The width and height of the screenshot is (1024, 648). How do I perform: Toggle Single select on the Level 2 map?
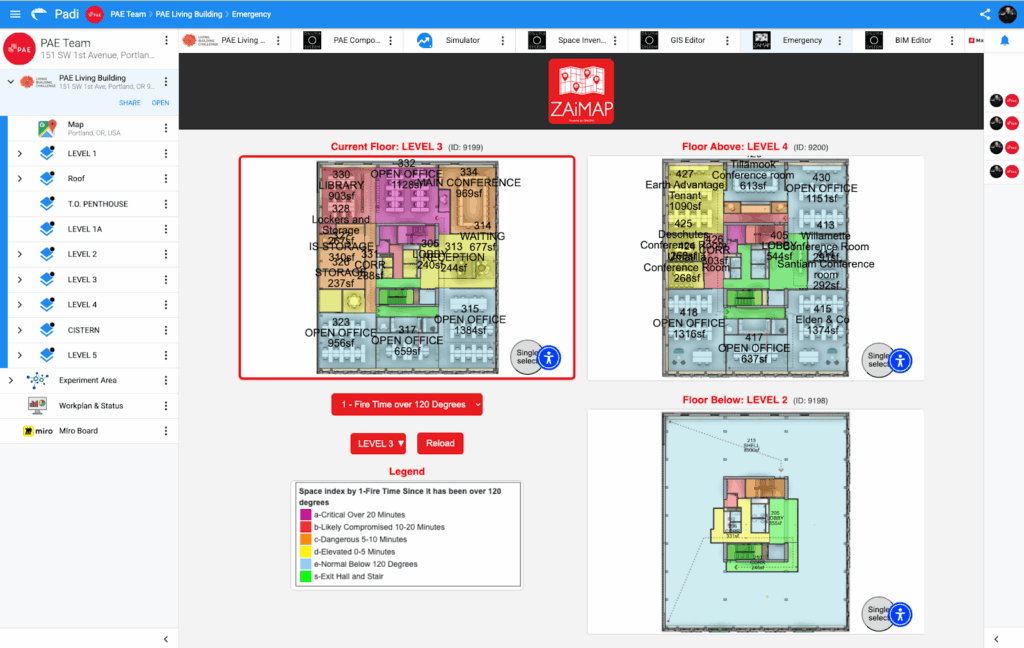tap(876, 613)
